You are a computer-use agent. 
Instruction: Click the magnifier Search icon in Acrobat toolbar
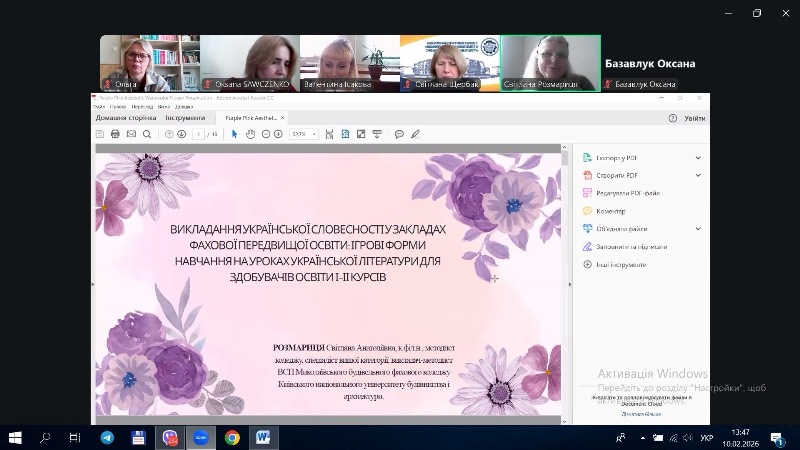[147, 134]
